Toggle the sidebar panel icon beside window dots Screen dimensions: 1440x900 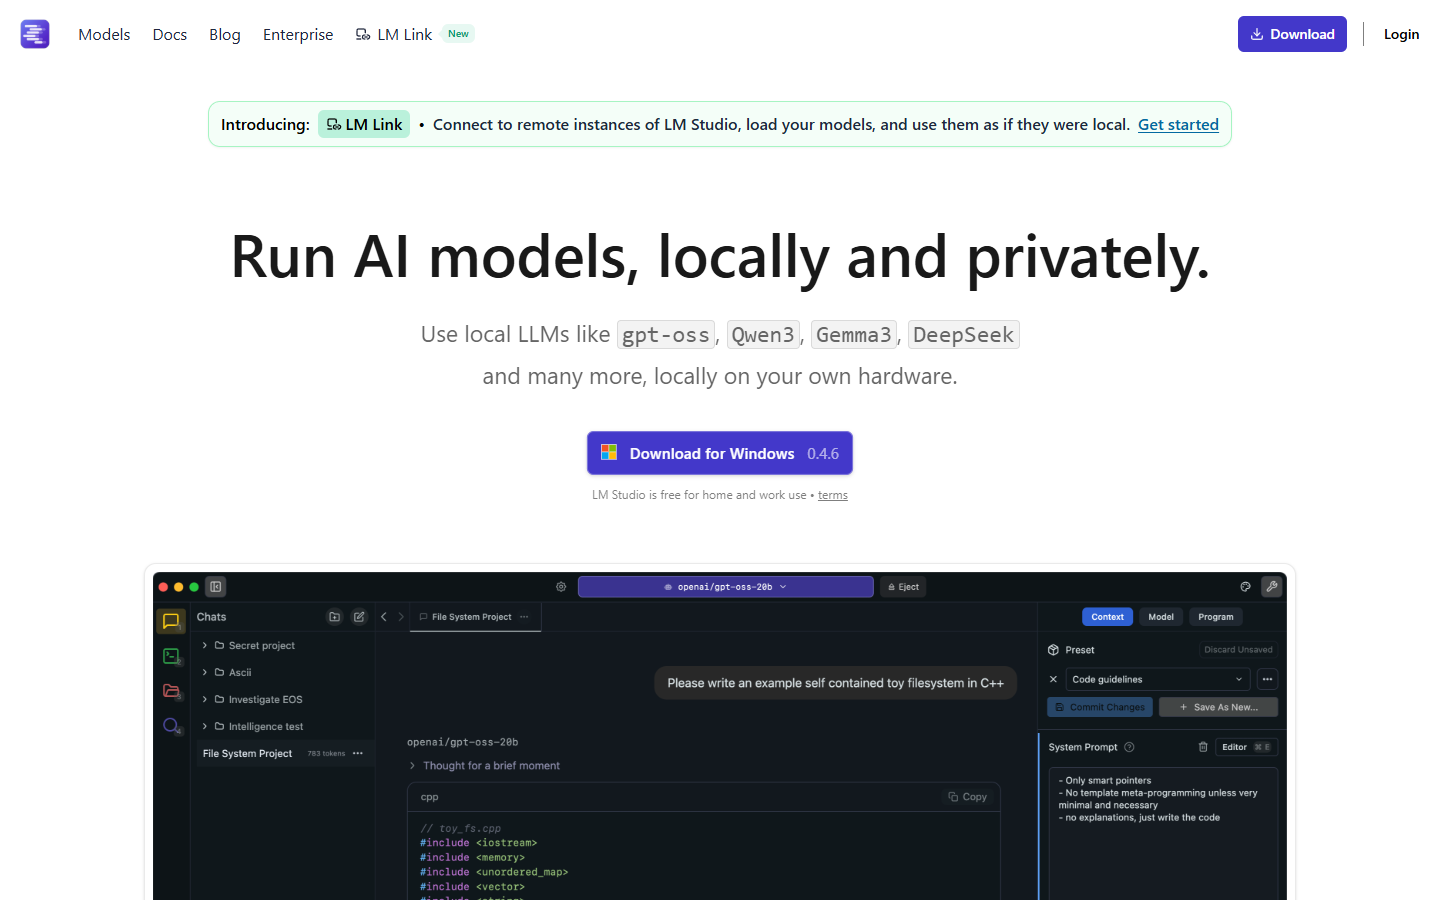point(216,587)
